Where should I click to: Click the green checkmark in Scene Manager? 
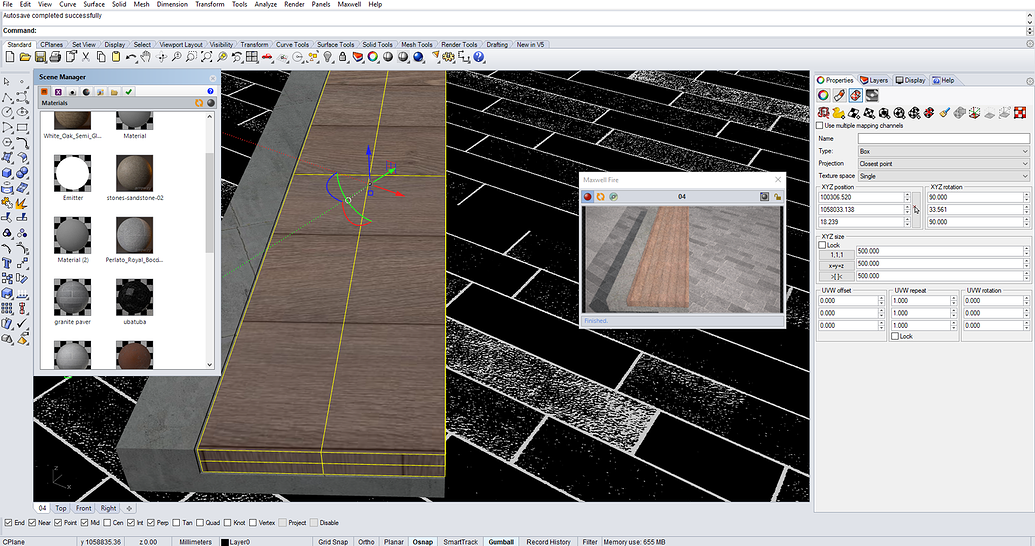(x=129, y=92)
